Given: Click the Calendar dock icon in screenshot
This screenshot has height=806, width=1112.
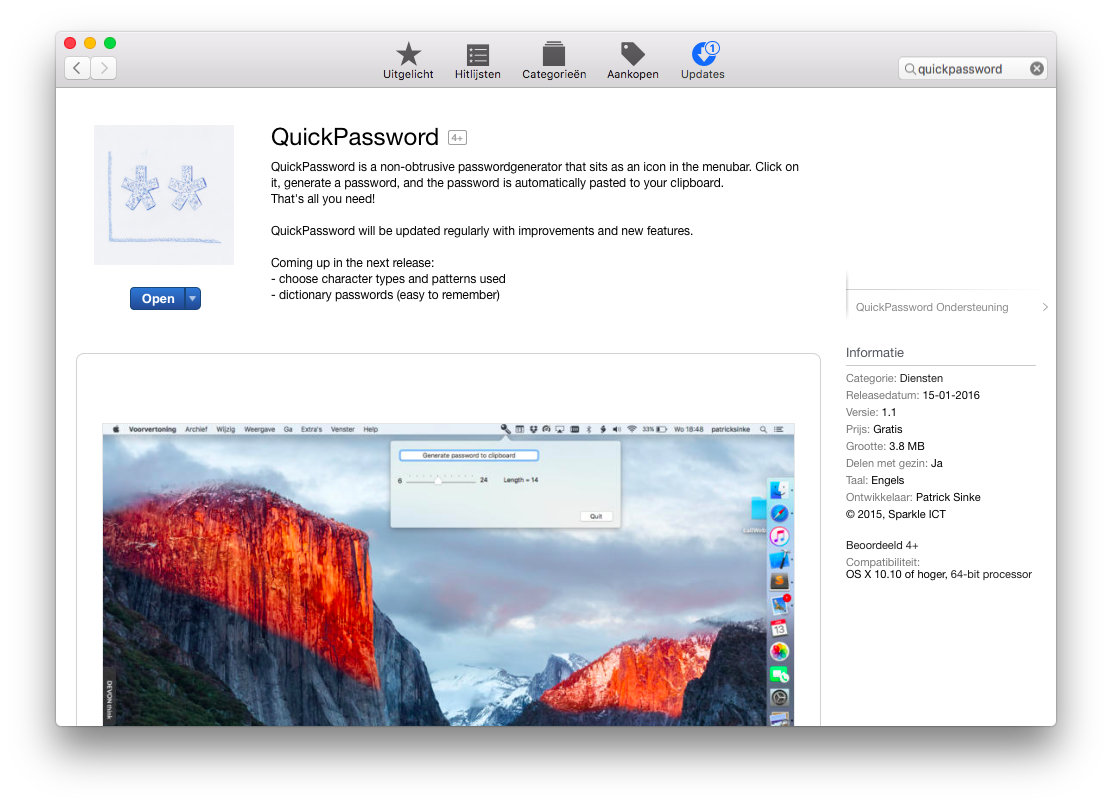Looking at the screenshot, I should click(779, 628).
